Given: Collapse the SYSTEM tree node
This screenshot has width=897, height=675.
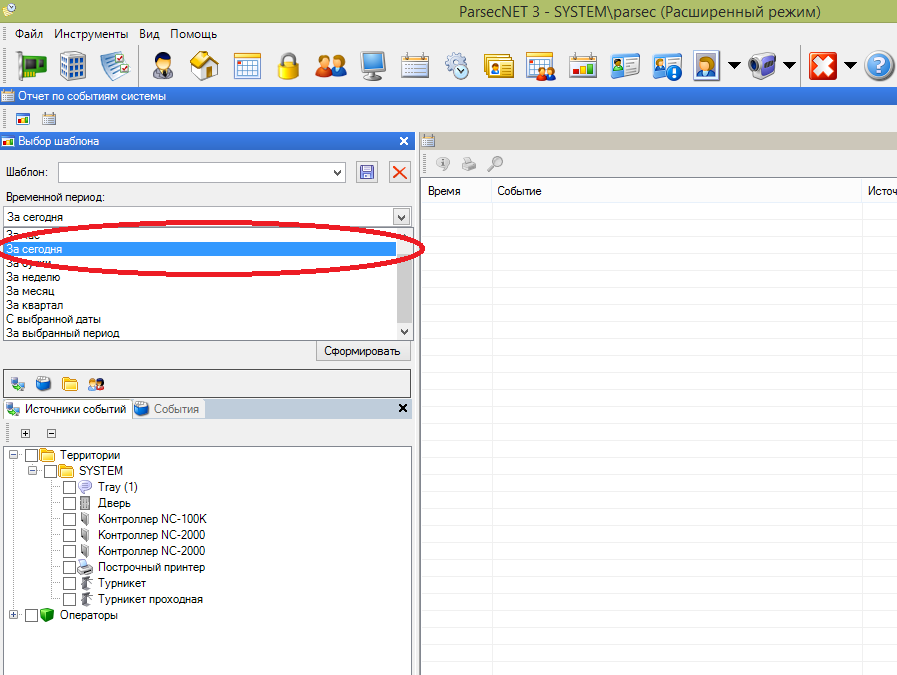Looking at the screenshot, I should [x=33, y=471].
